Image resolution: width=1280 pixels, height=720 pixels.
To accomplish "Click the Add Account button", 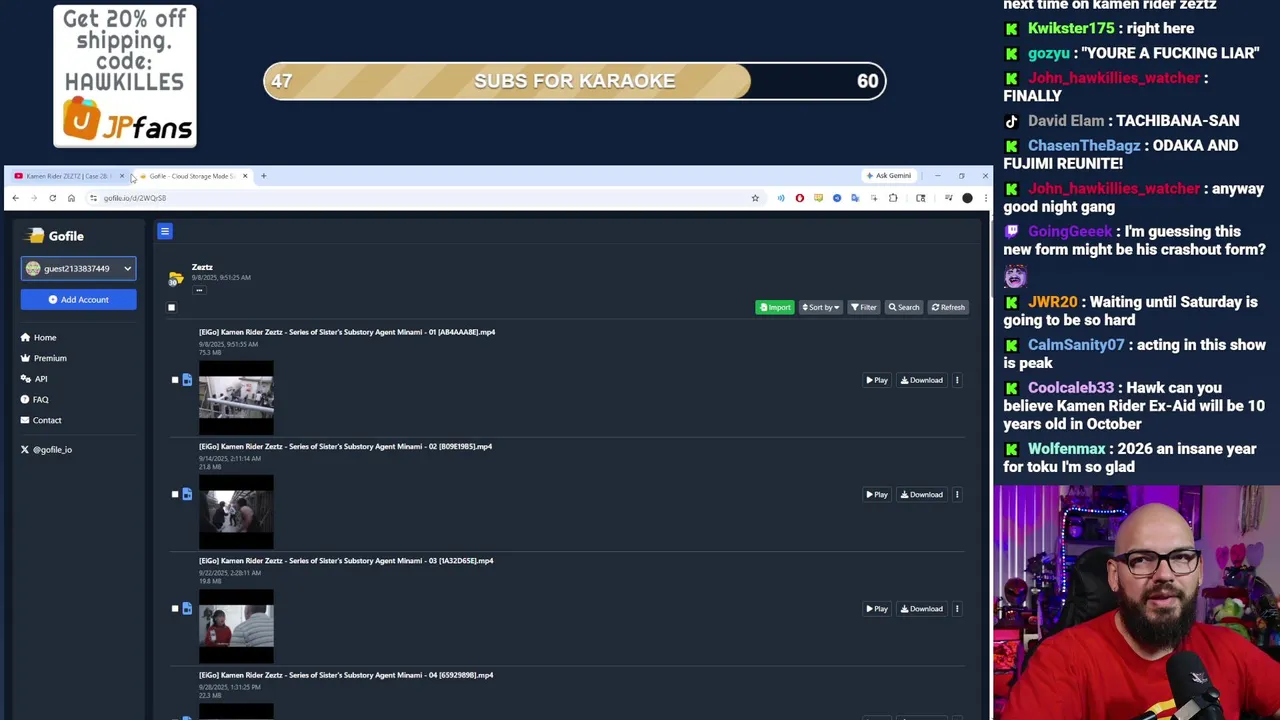I will click(x=78, y=300).
